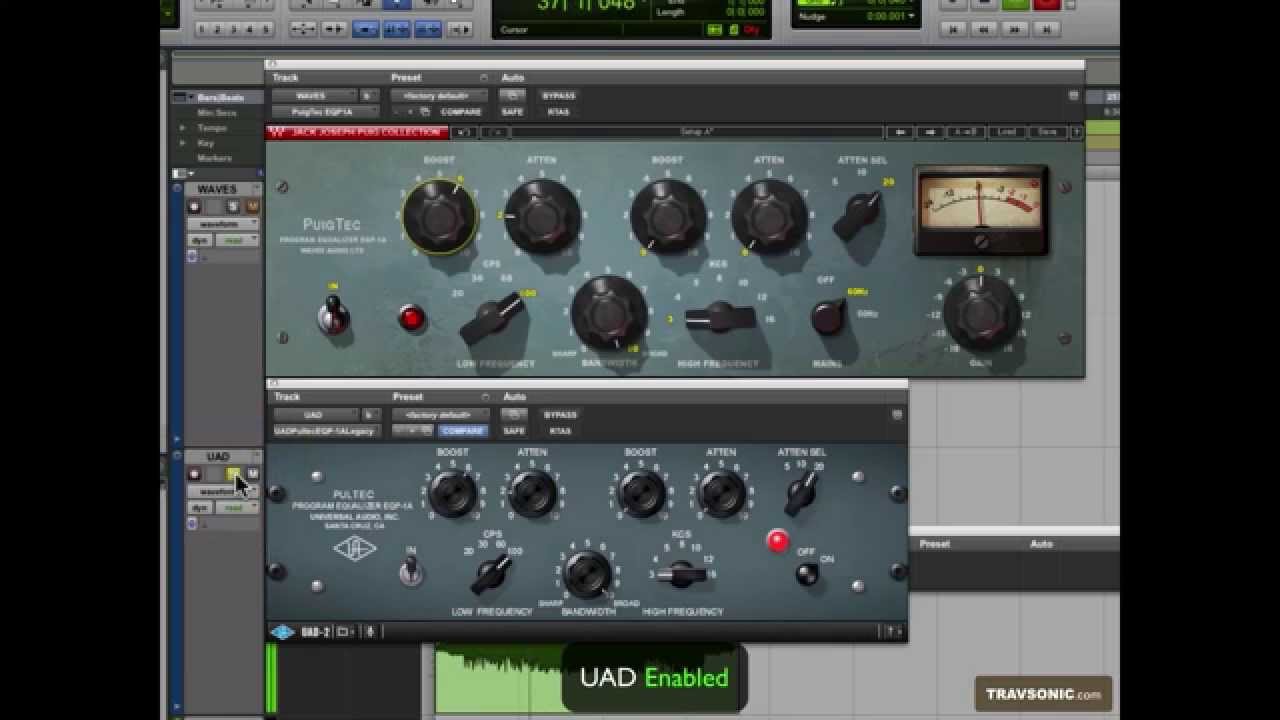Click dyn button on UAD track
Image resolution: width=1280 pixels, height=720 pixels.
point(200,507)
